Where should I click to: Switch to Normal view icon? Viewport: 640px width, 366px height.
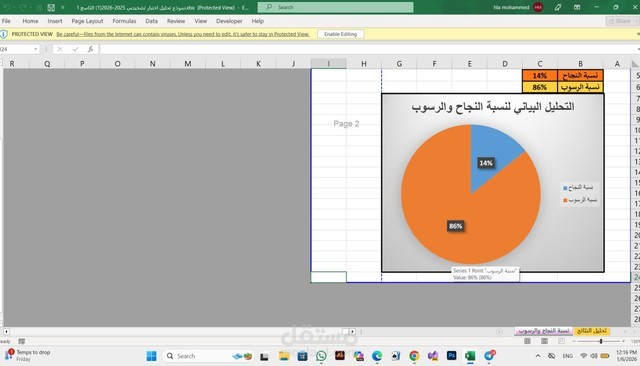[x=527, y=341]
